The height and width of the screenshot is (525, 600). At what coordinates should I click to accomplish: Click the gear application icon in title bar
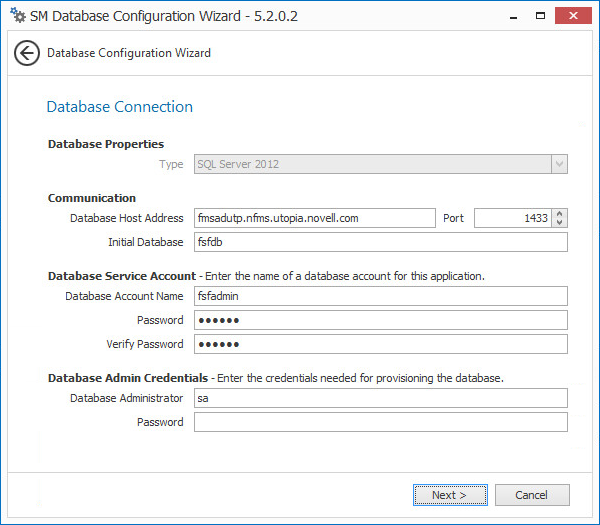tap(17, 17)
